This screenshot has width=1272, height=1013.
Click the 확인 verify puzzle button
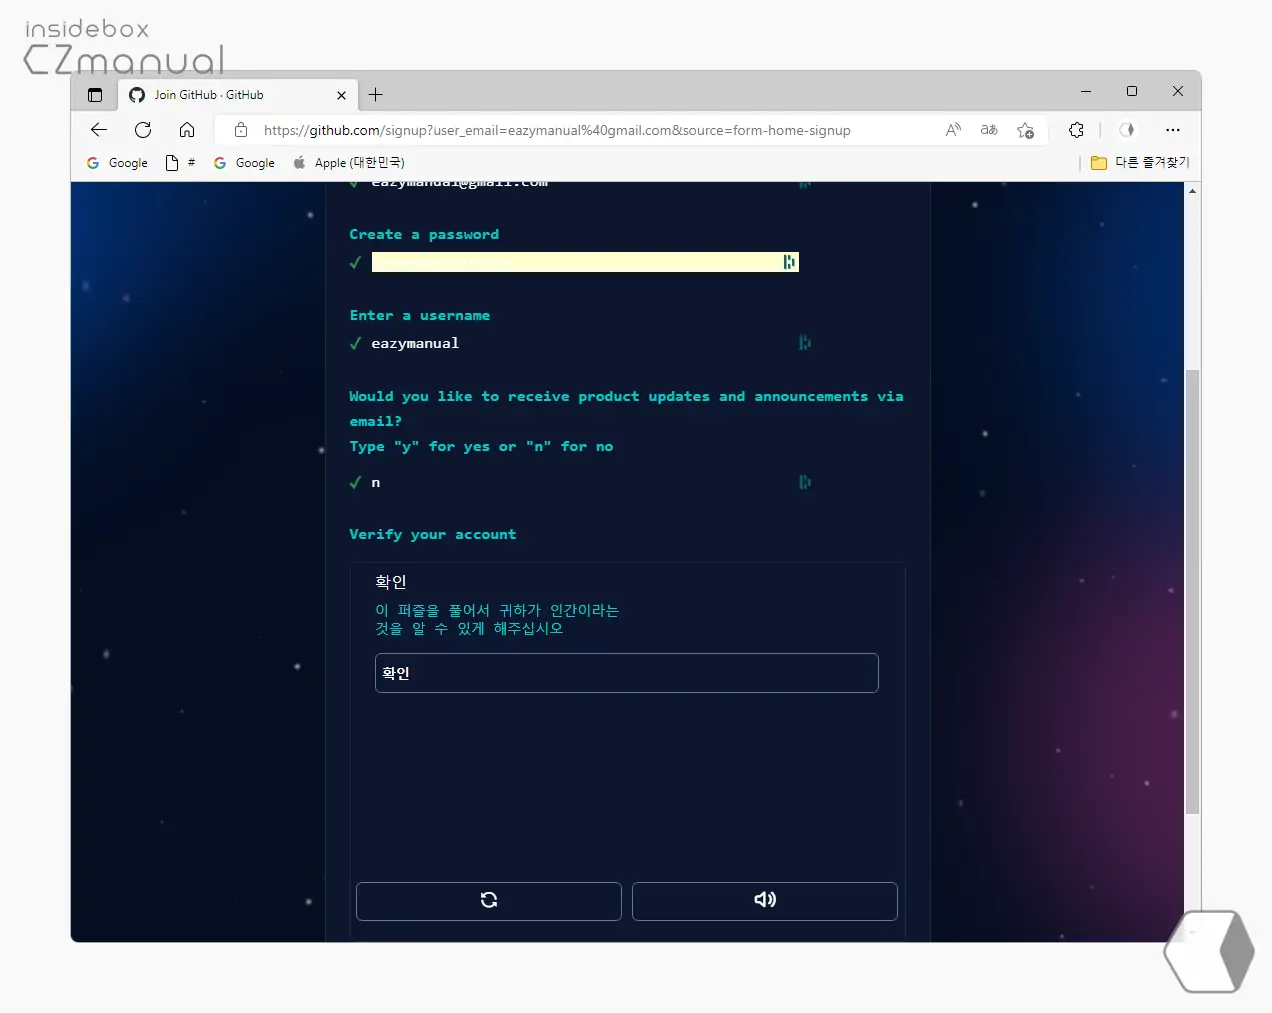626,673
